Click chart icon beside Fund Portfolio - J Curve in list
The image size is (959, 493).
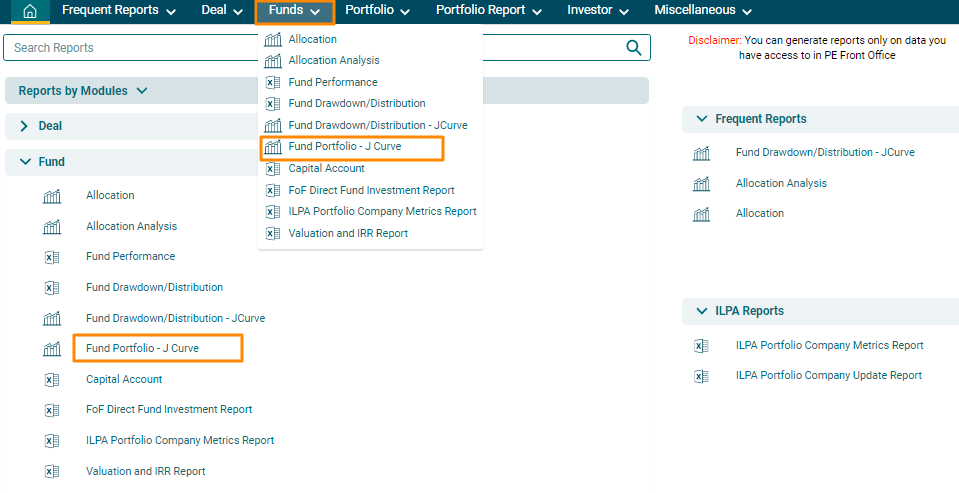52,349
